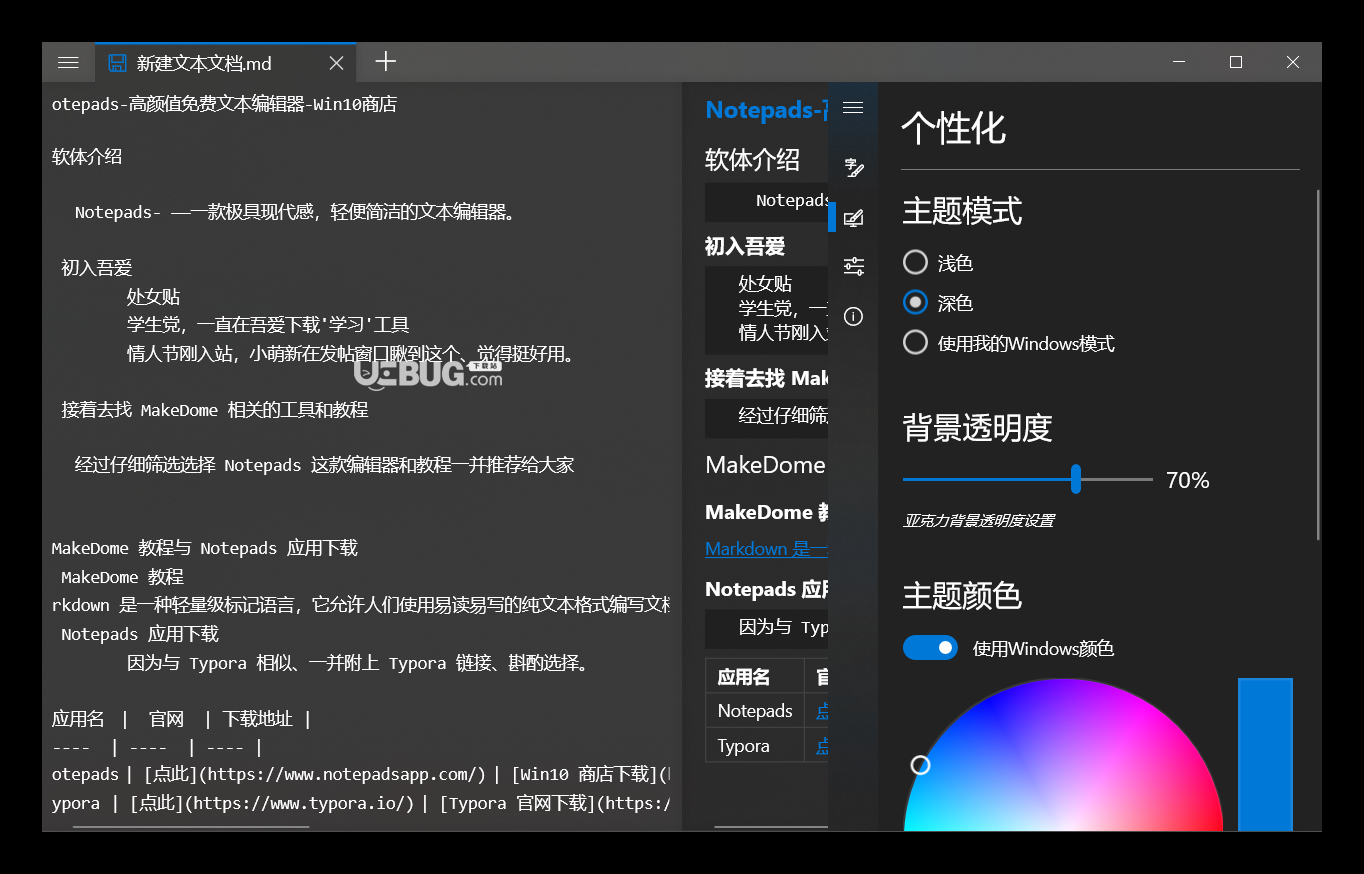Click the MakeDome 教程 line in editor

point(122,576)
